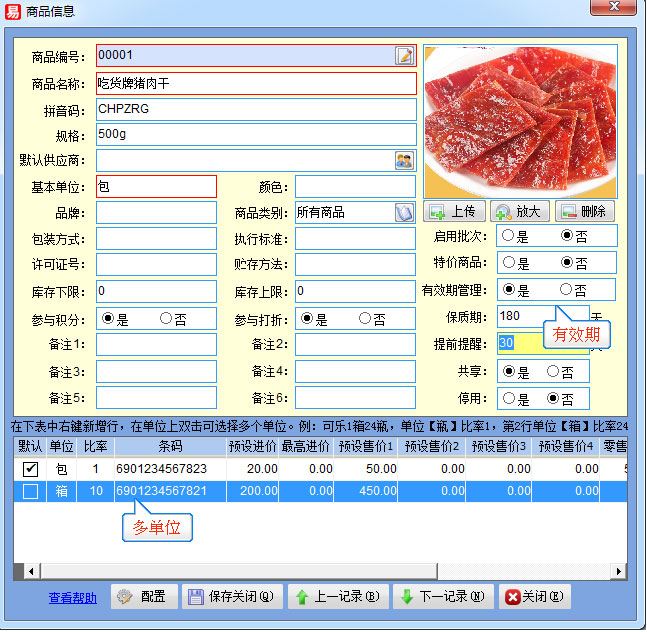
Task: Check the default checkbox for 箱 row
Action: pos(31,491)
